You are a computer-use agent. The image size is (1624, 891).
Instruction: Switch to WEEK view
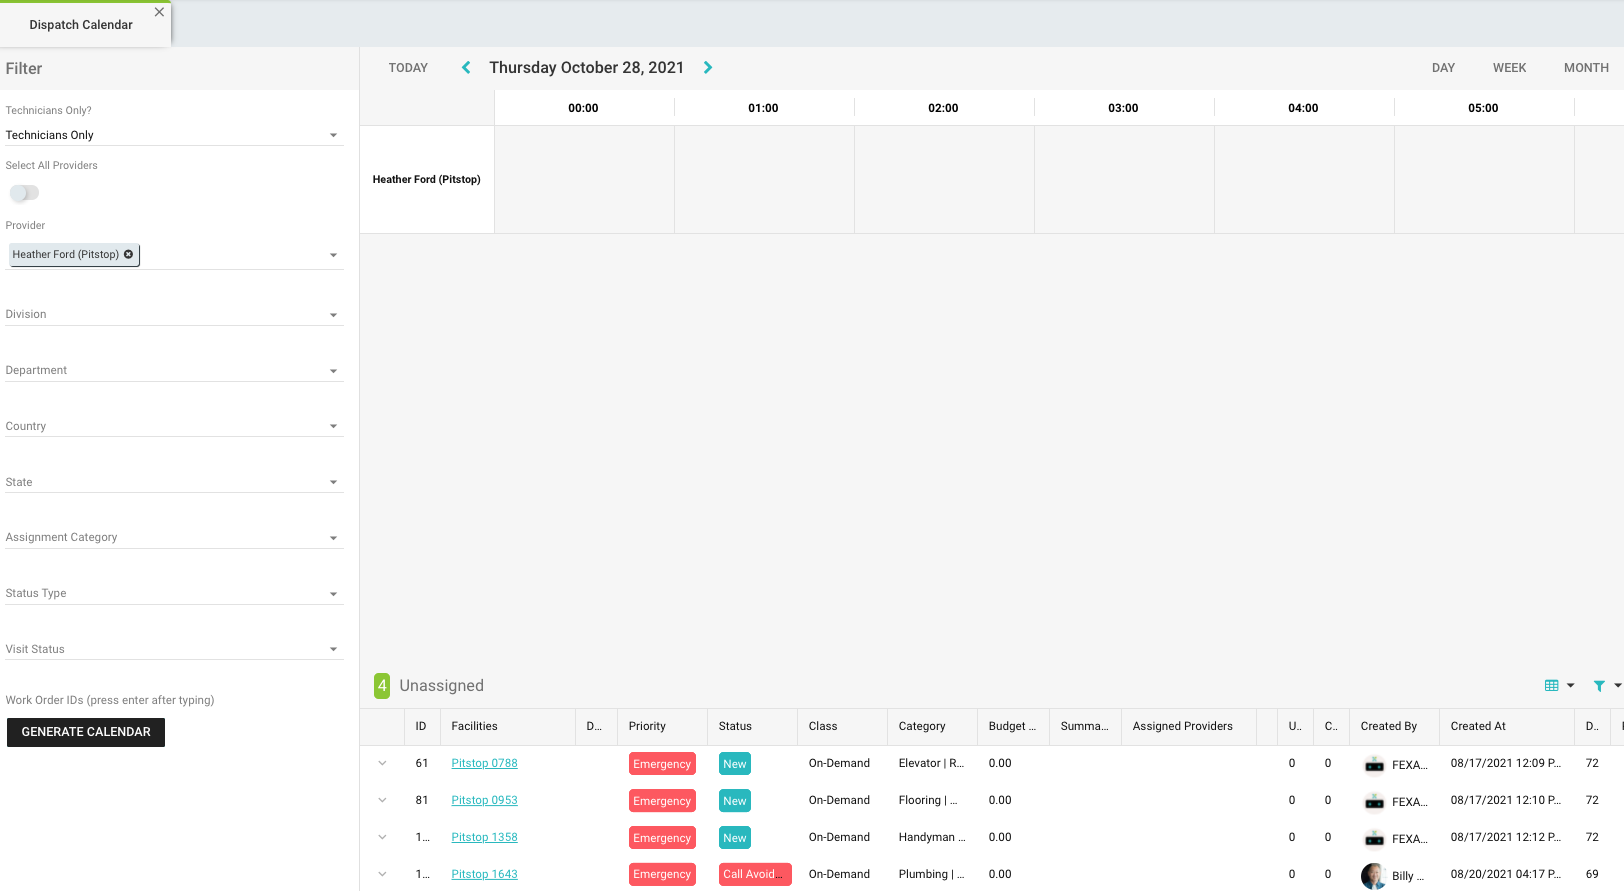pos(1509,68)
